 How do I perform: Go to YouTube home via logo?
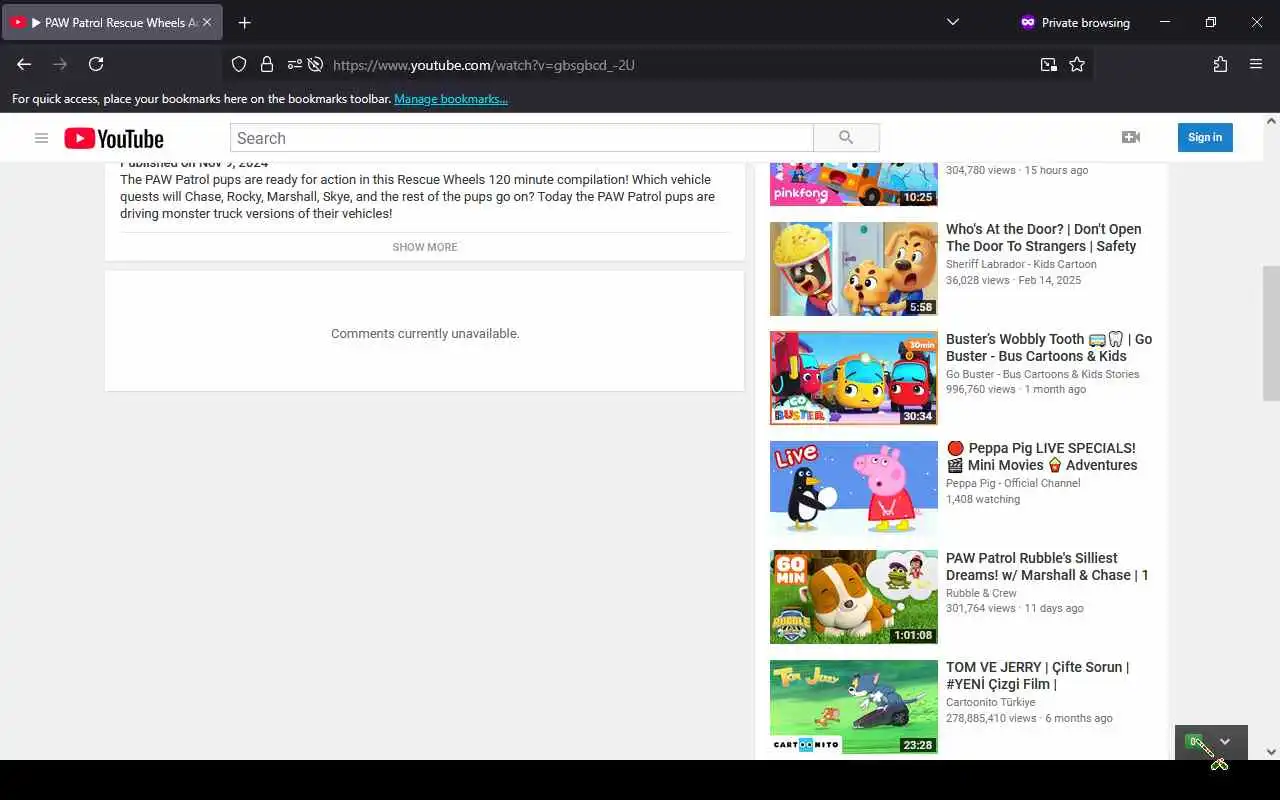pos(114,138)
